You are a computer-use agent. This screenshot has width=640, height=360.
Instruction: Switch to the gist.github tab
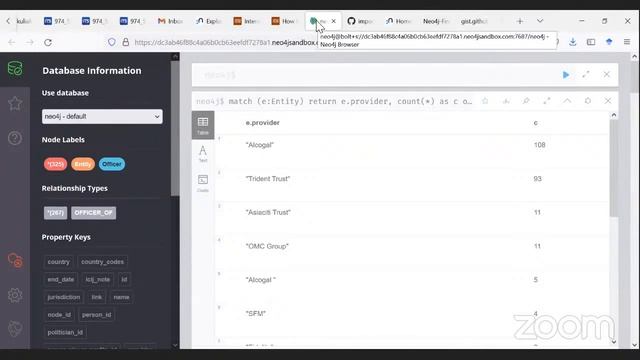tap(474, 21)
